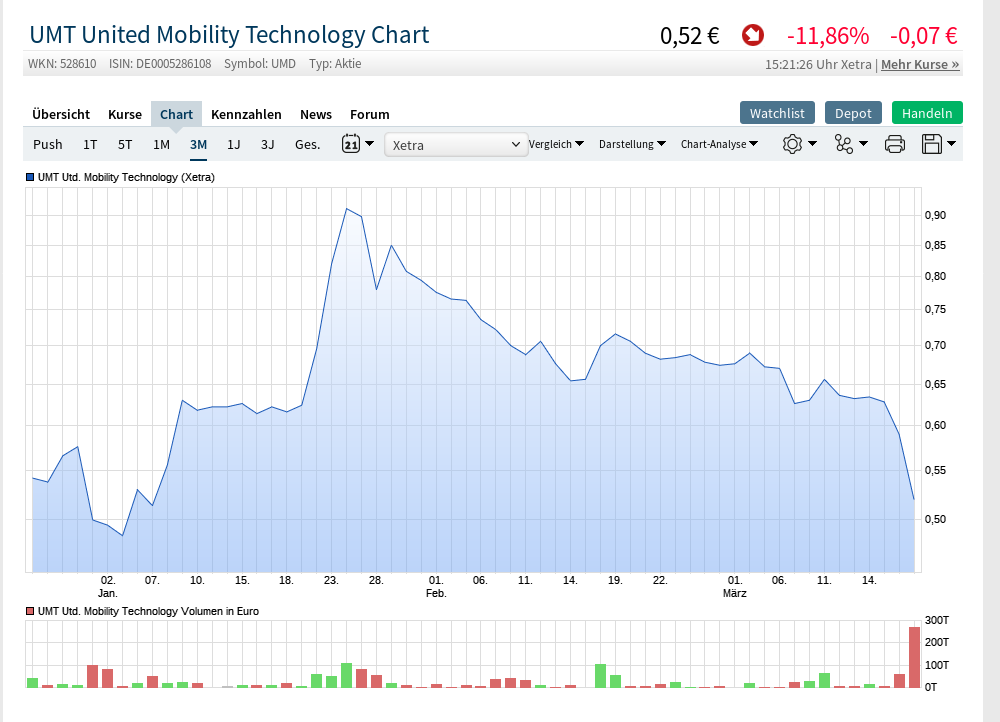Expand the arrow beside the save icon
Image resolution: width=1000 pixels, height=722 pixels.
tap(952, 144)
